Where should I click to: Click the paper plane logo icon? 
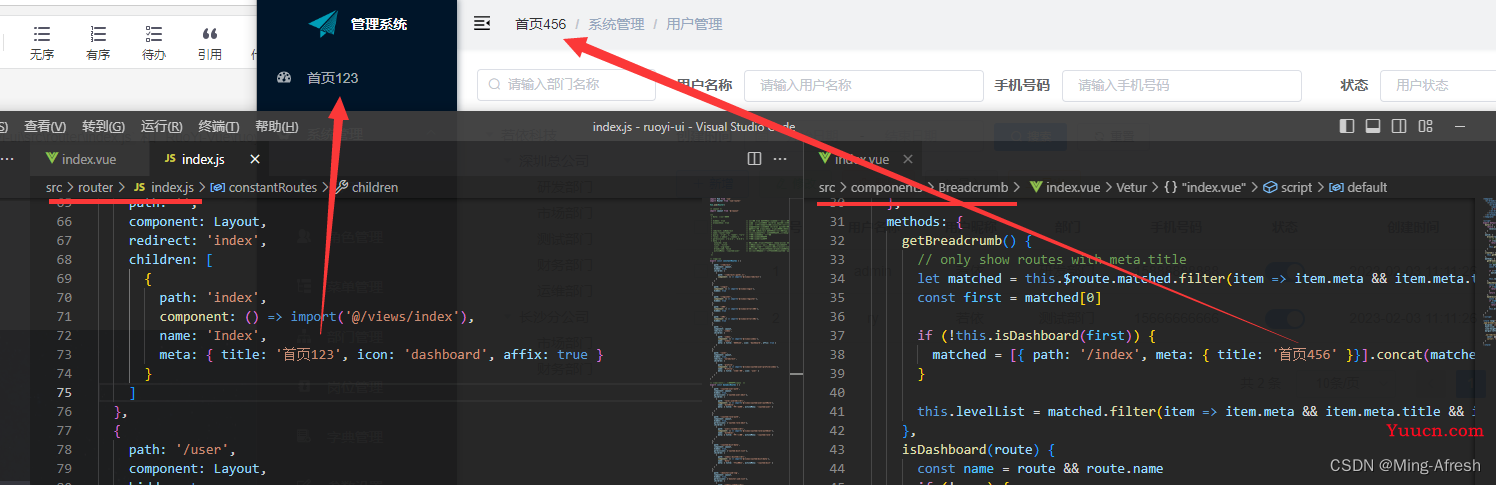point(323,24)
